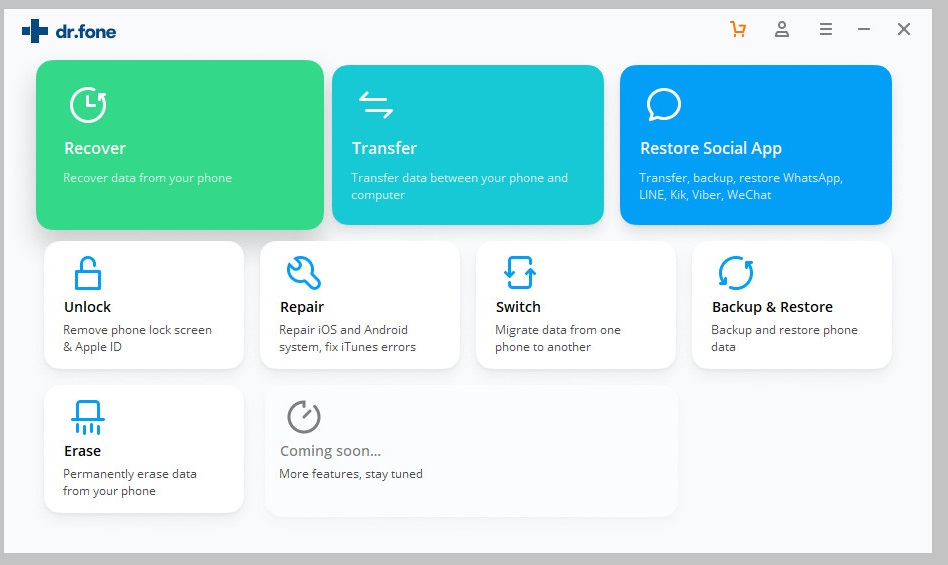Open the user account profile
The width and height of the screenshot is (948, 565).
782,29
